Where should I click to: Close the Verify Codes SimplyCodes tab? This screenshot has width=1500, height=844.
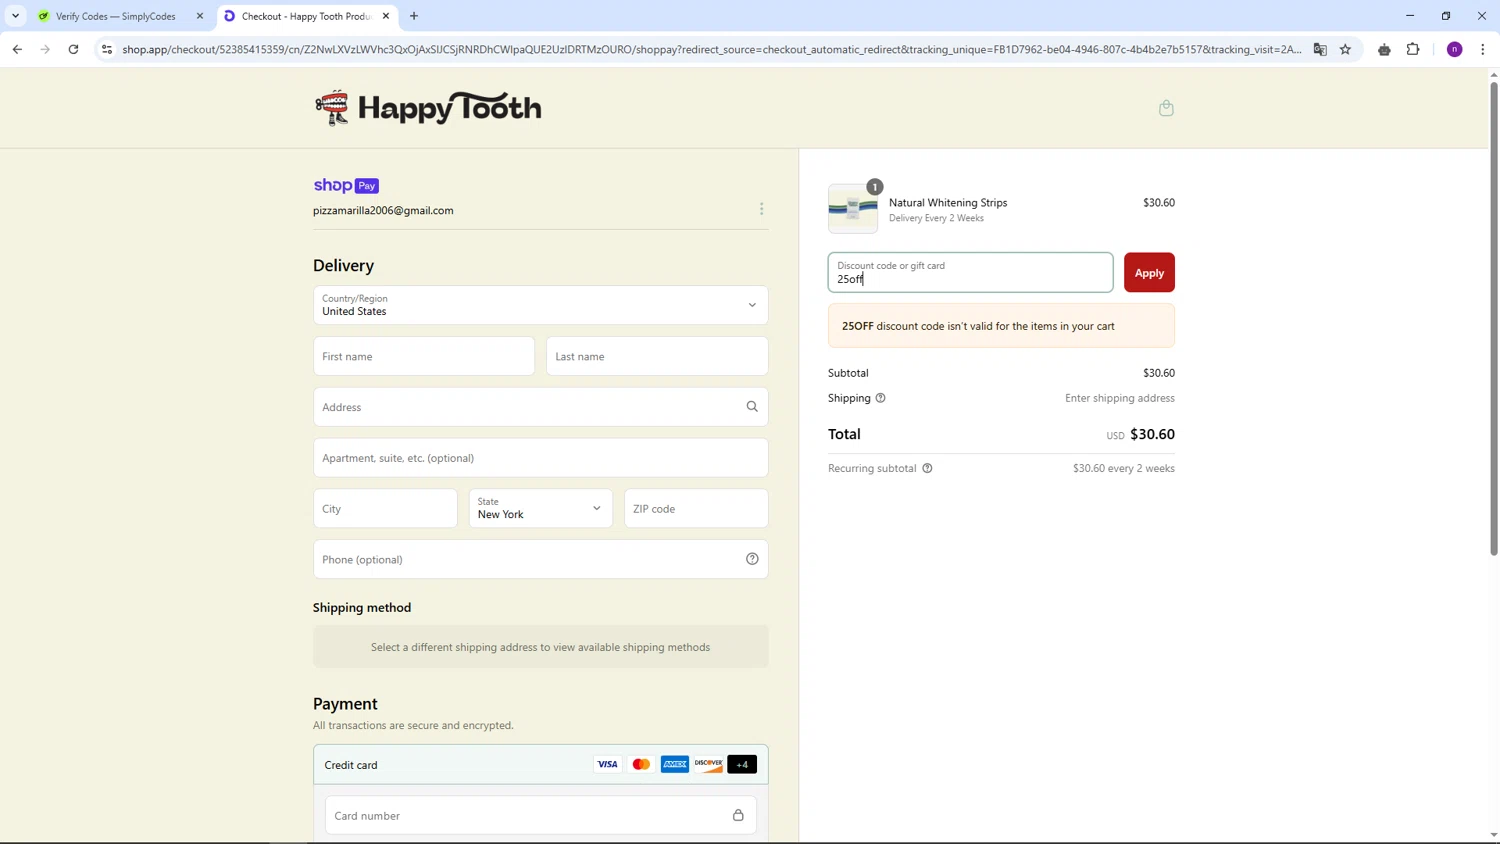[200, 16]
